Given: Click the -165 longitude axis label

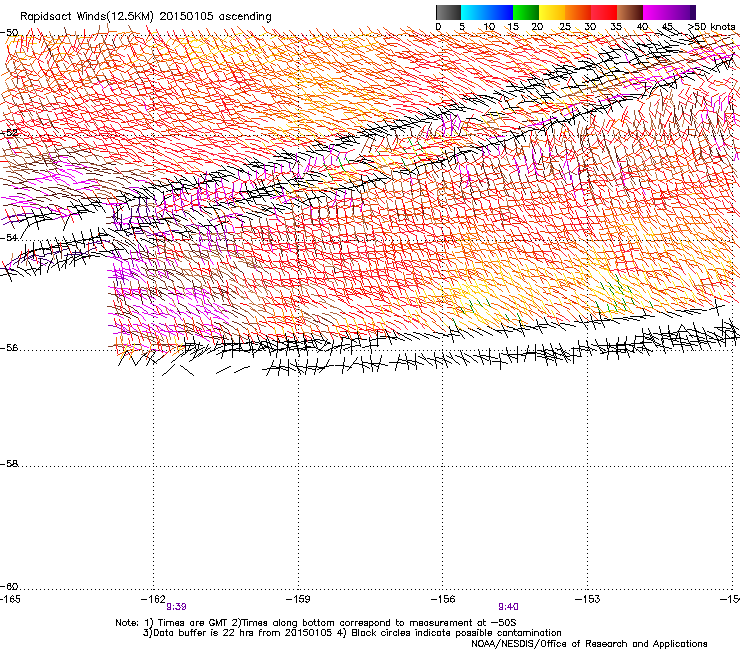Looking at the screenshot, I should click(x=10, y=599).
